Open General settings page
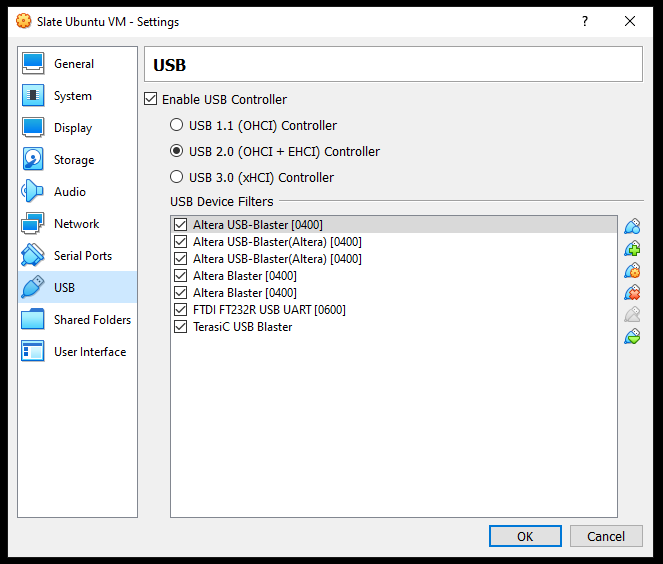 pyautogui.click(x=78, y=63)
